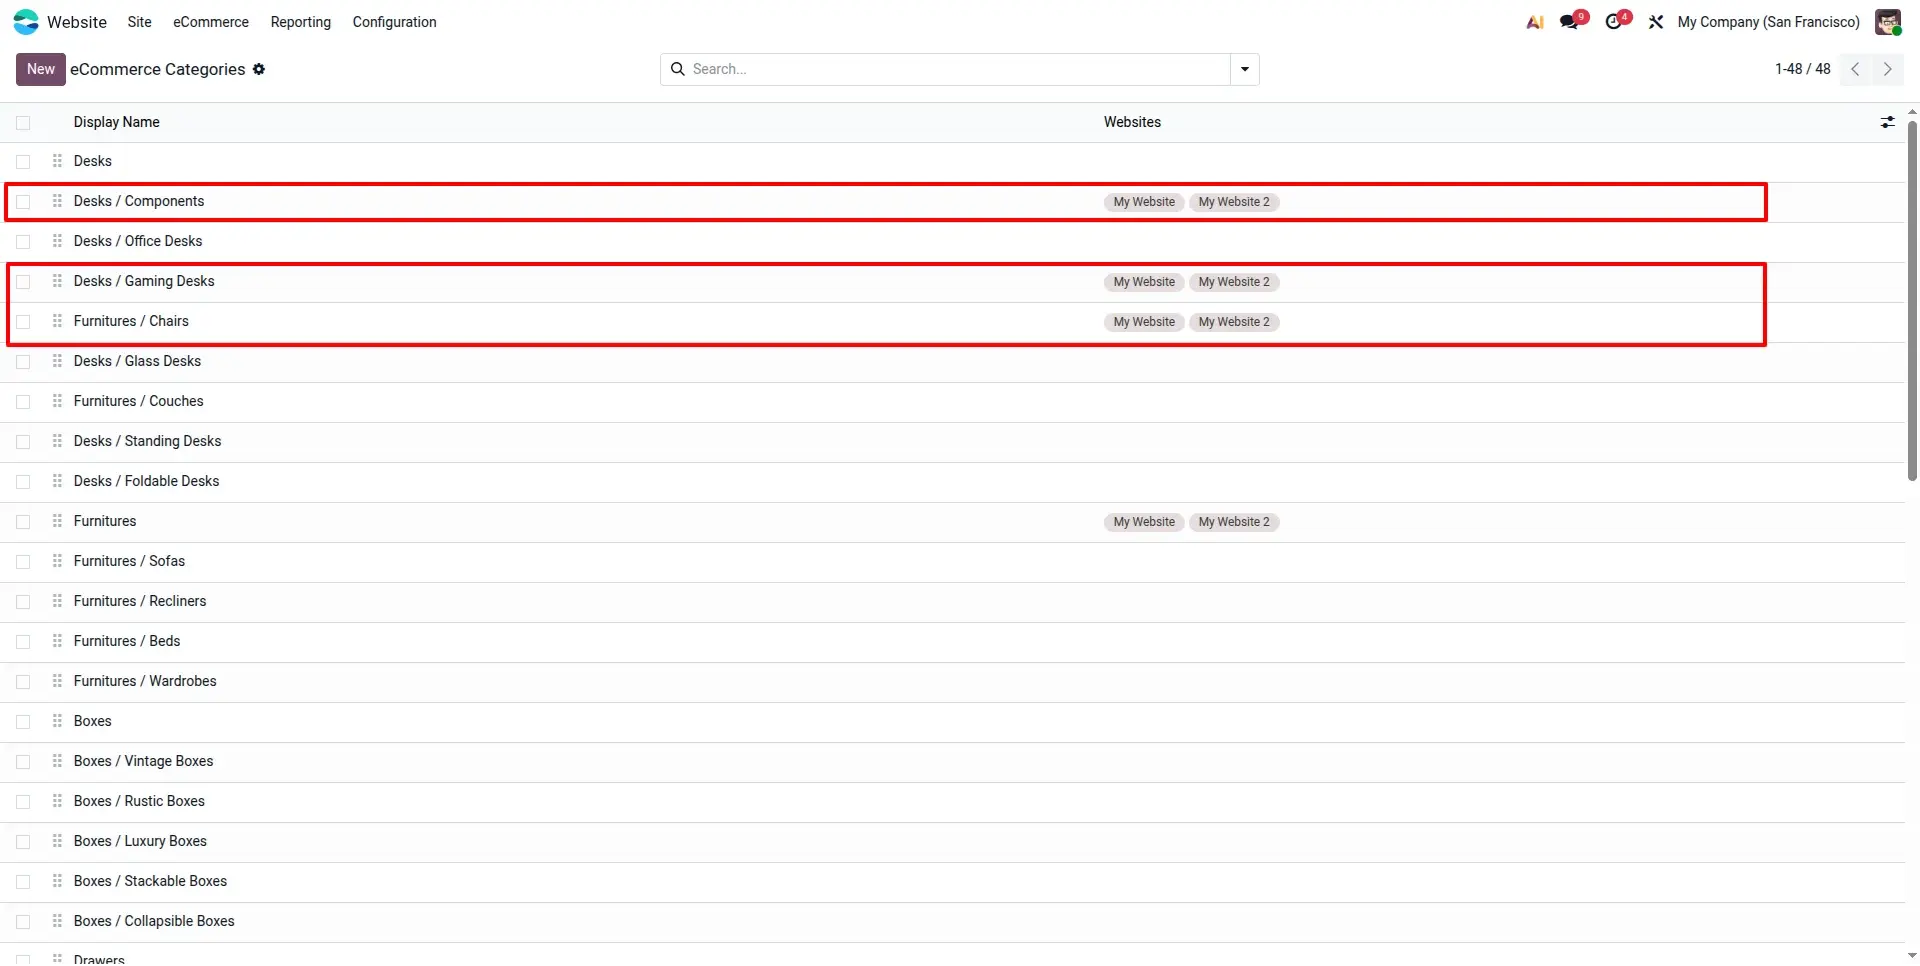This screenshot has width=1920, height=966.
Task: Check the Furnitures / Couches checkbox
Action: tap(23, 402)
